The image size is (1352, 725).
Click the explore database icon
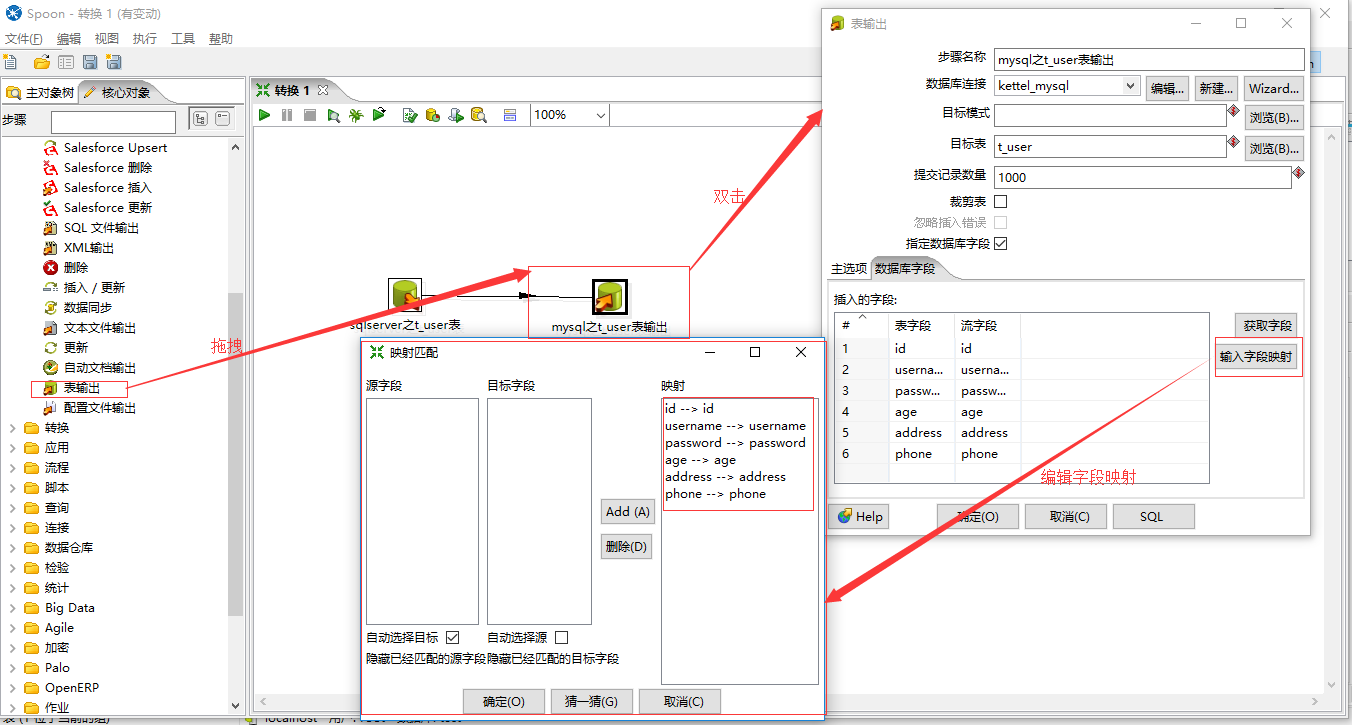coord(478,115)
